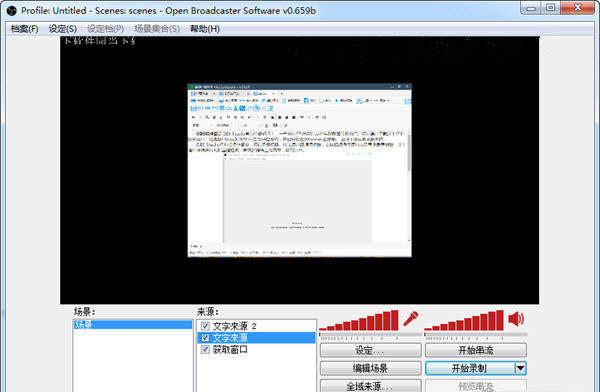Open the 设定(S) menu
The image size is (600, 392).
tap(63, 29)
